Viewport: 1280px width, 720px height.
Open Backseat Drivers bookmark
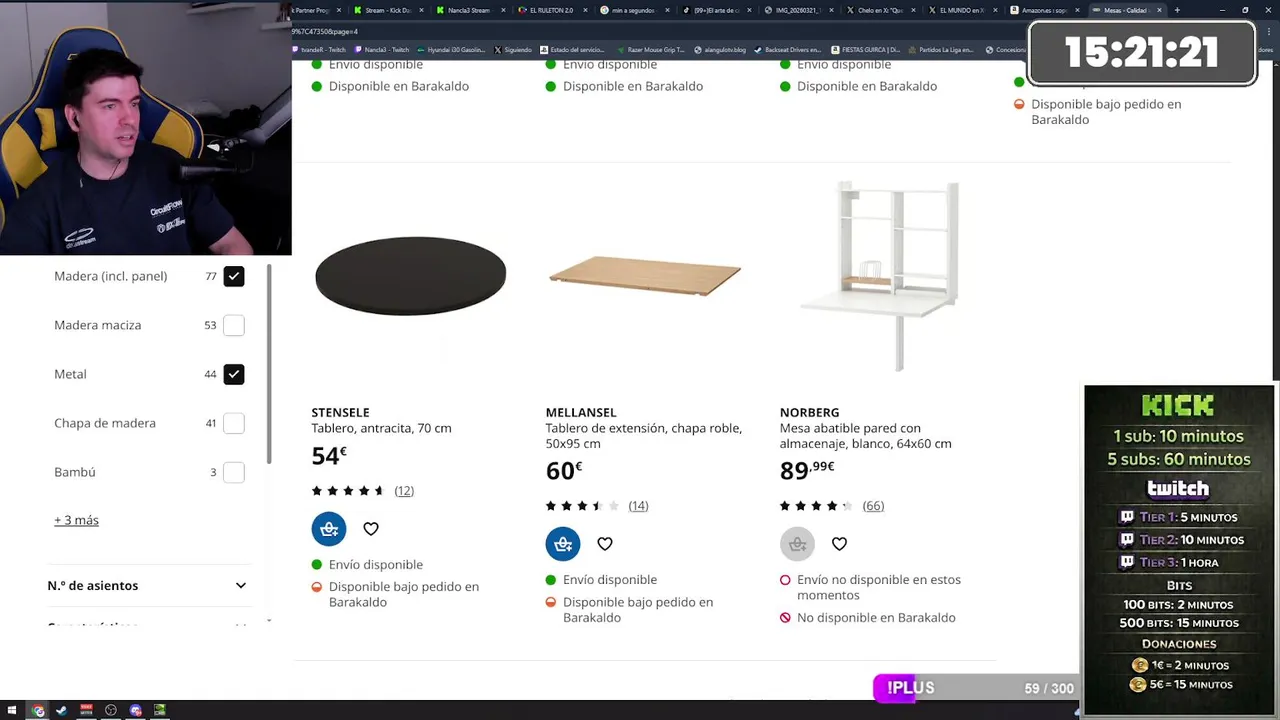[x=787, y=49]
